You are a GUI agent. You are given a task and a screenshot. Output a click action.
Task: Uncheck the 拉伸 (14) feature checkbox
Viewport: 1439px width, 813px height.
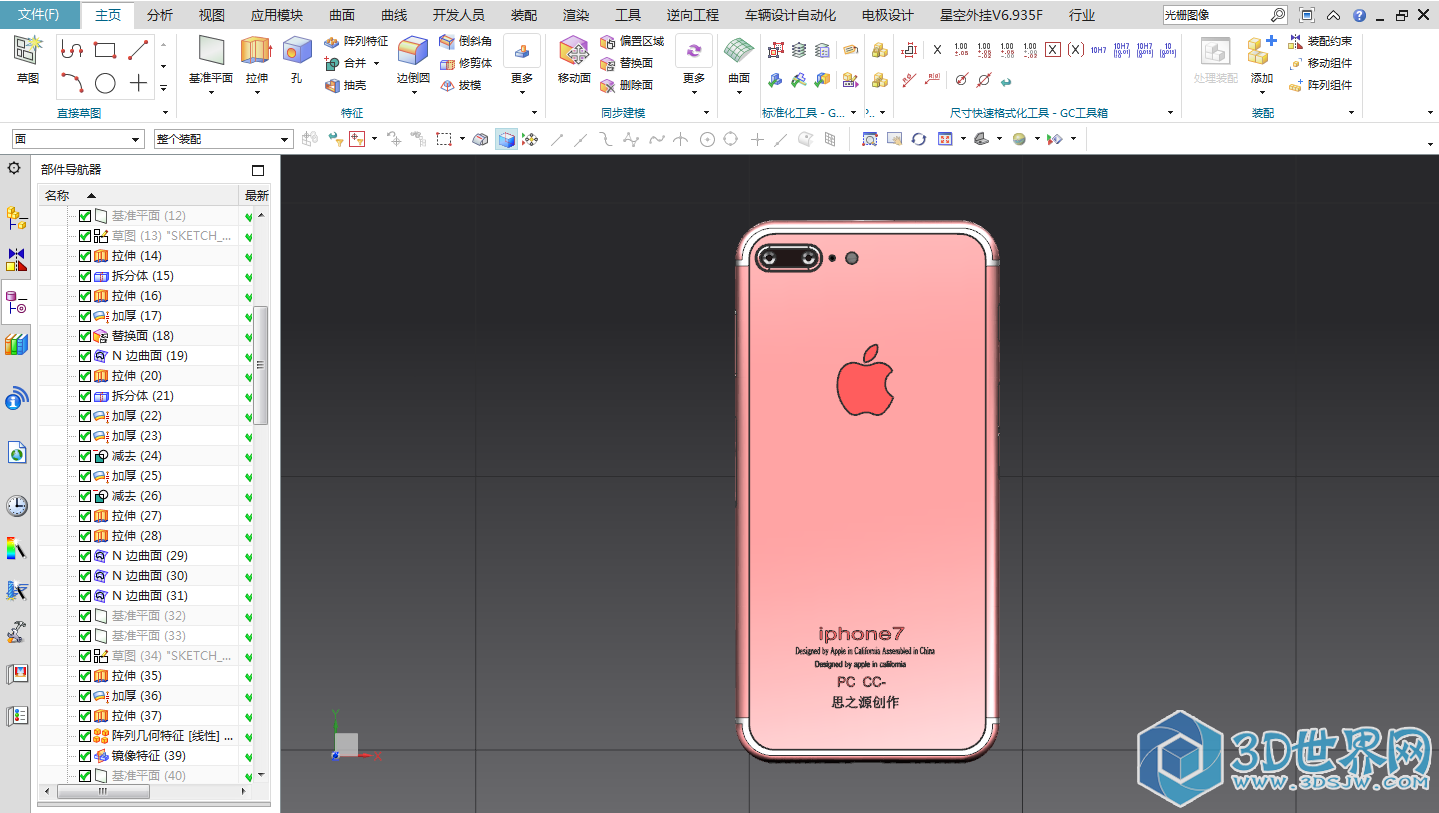pos(85,256)
